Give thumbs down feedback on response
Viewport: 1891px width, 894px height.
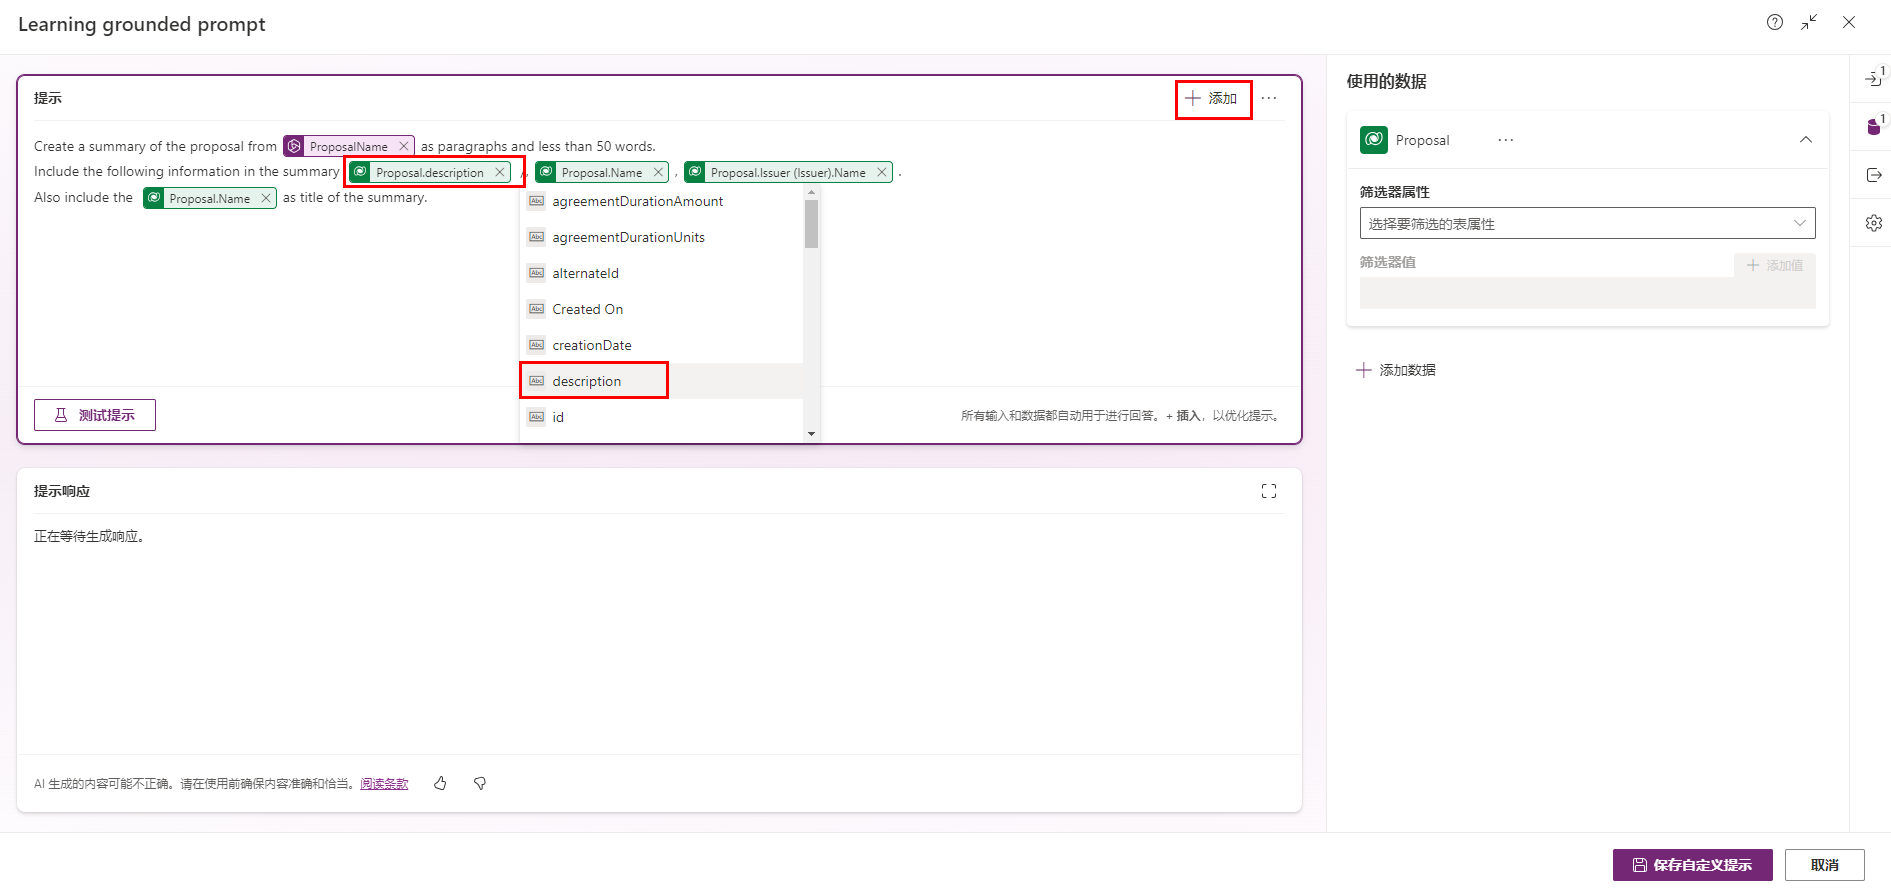pyautogui.click(x=480, y=784)
